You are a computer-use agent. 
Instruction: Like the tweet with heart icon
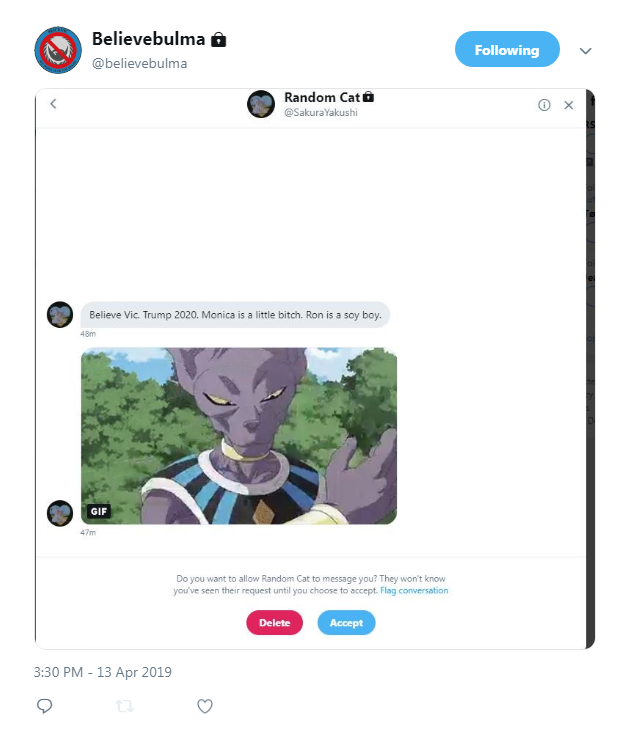205,706
